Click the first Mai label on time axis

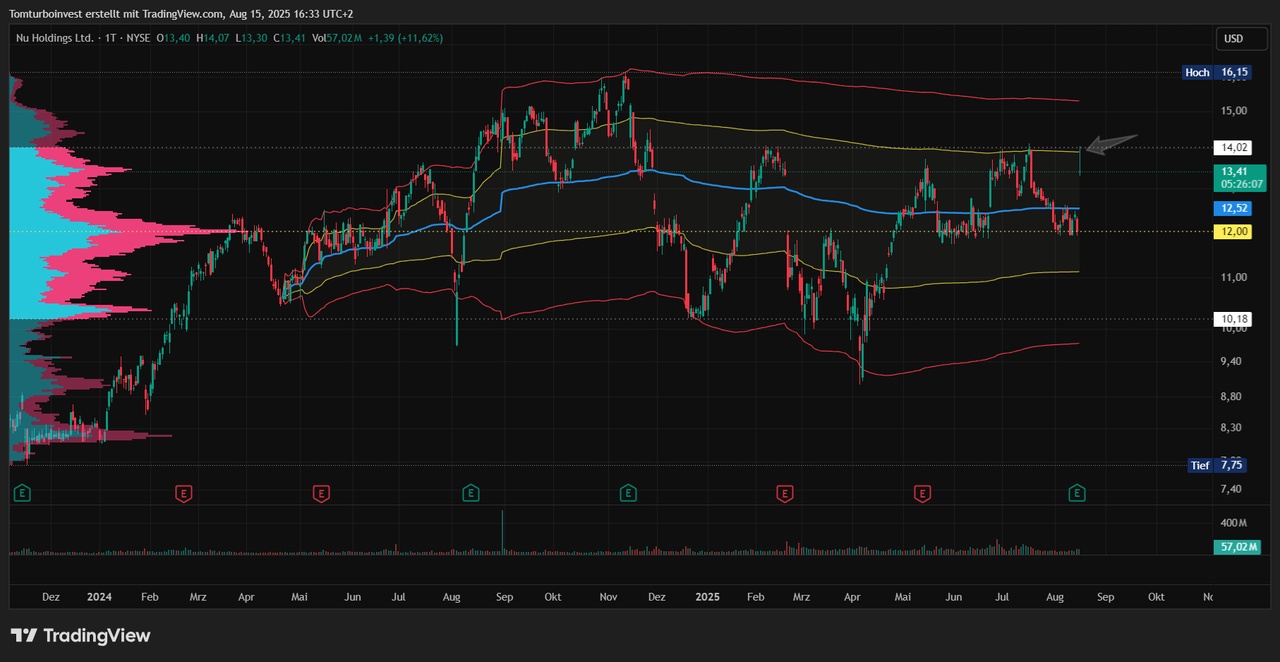[299, 597]
